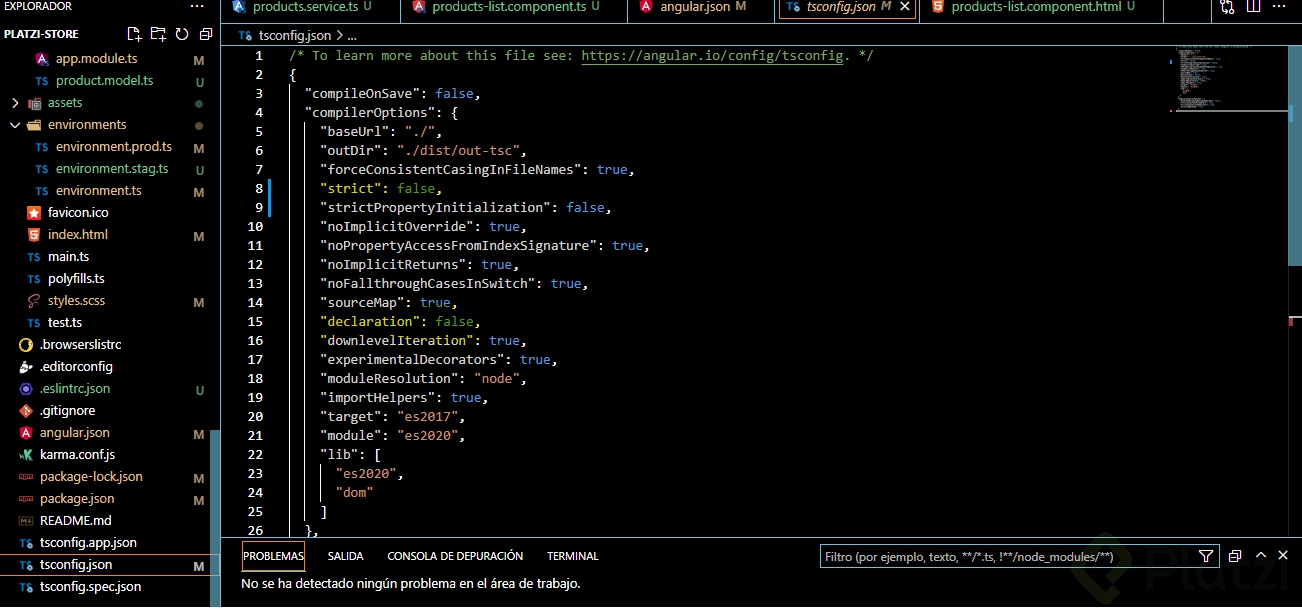The width and height of the screenshot is (1302, 611).
Task: Refresh the explorer file tree
Action: (x=182, y=34)
